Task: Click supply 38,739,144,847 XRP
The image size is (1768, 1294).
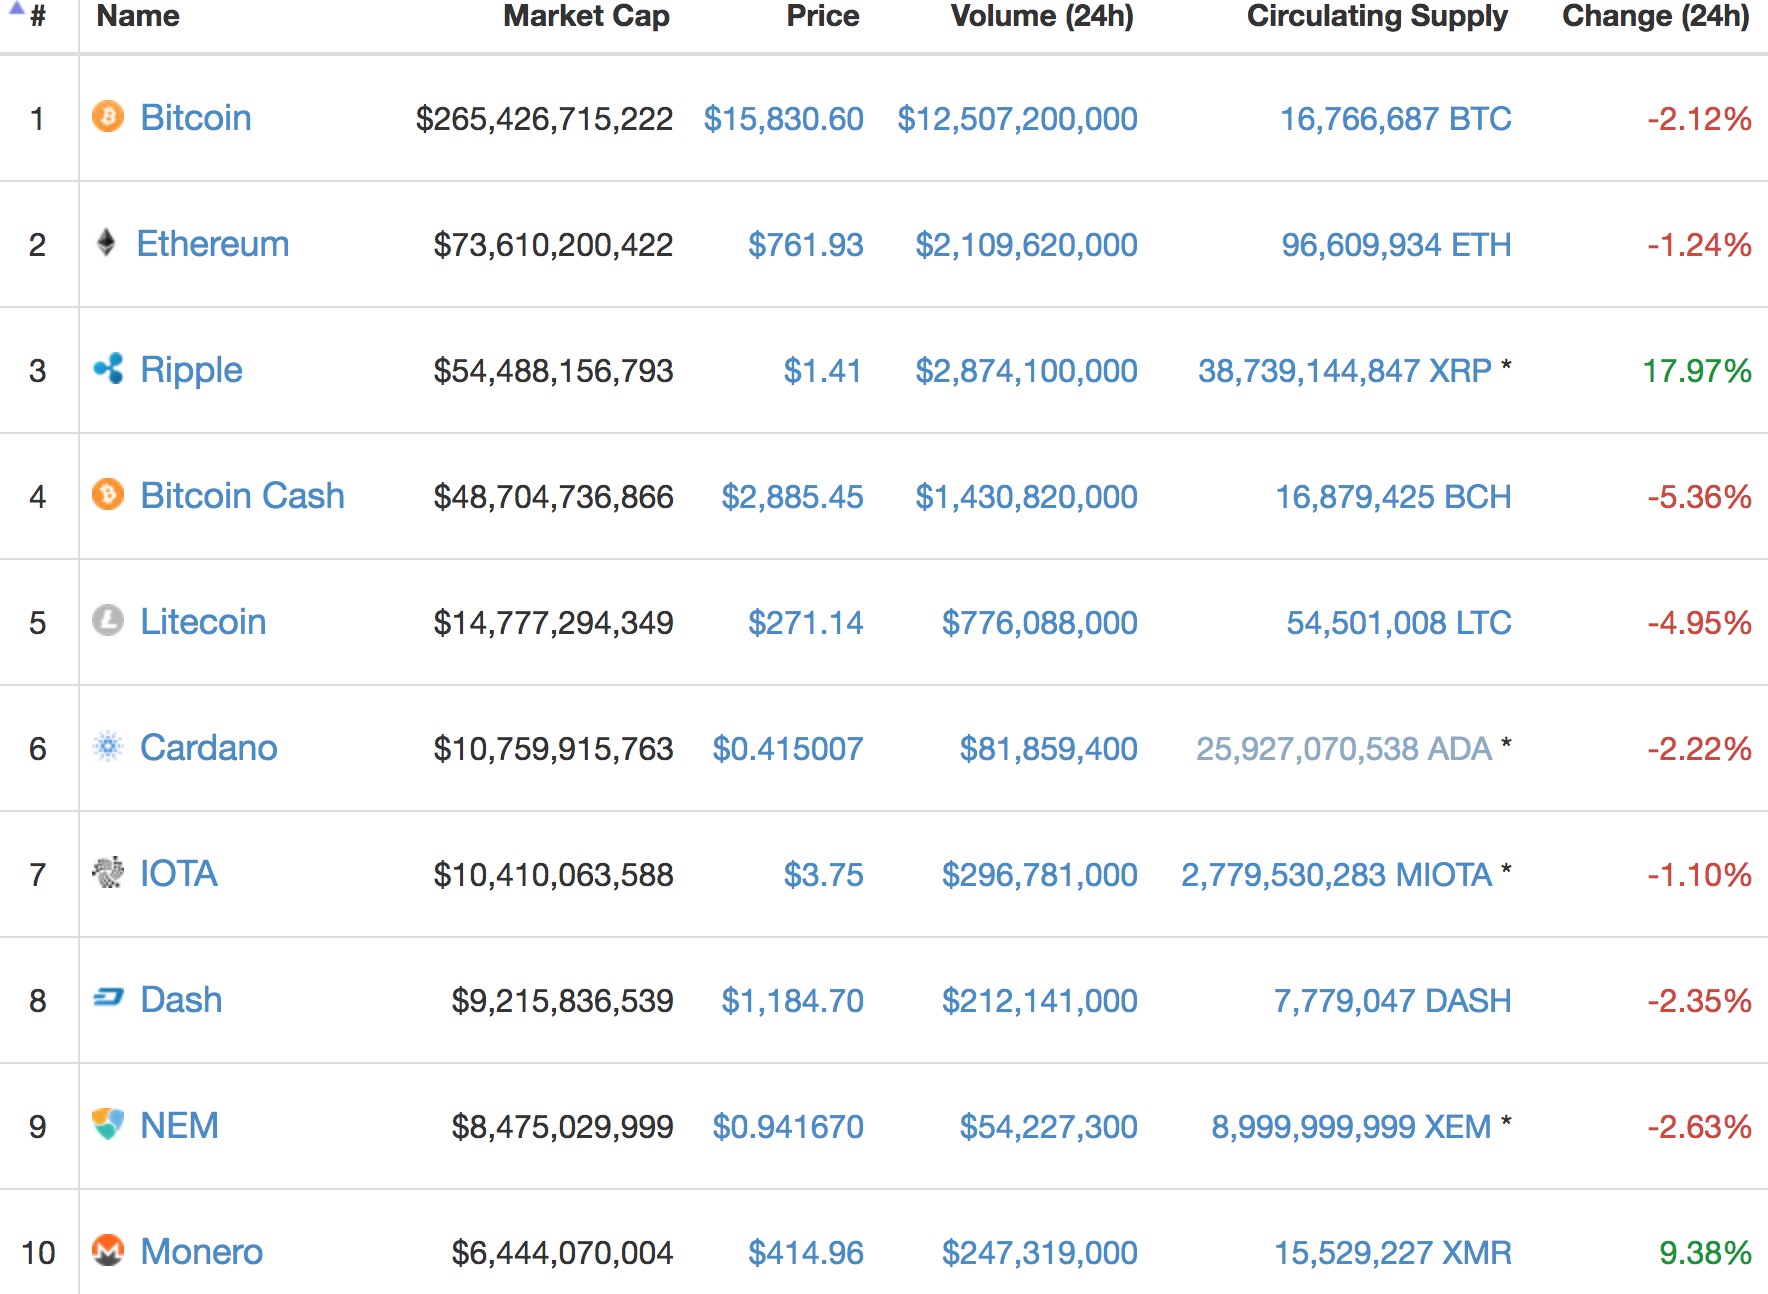Action: click(x=1345, y=371)
